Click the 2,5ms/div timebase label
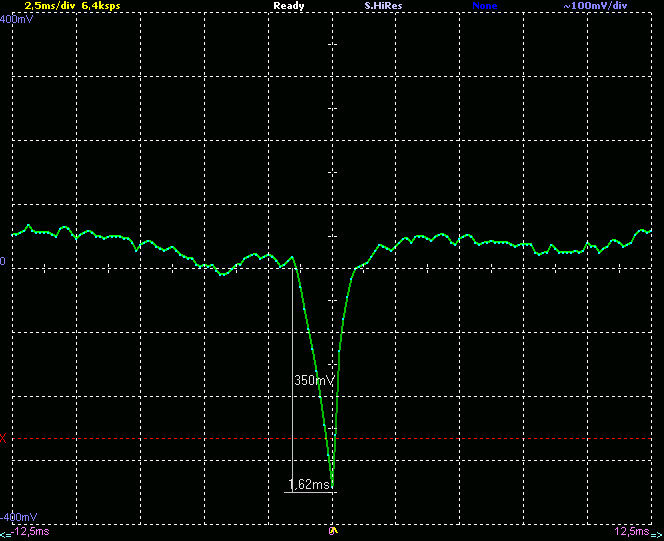664x541 pixels. [x=49, y=6]
